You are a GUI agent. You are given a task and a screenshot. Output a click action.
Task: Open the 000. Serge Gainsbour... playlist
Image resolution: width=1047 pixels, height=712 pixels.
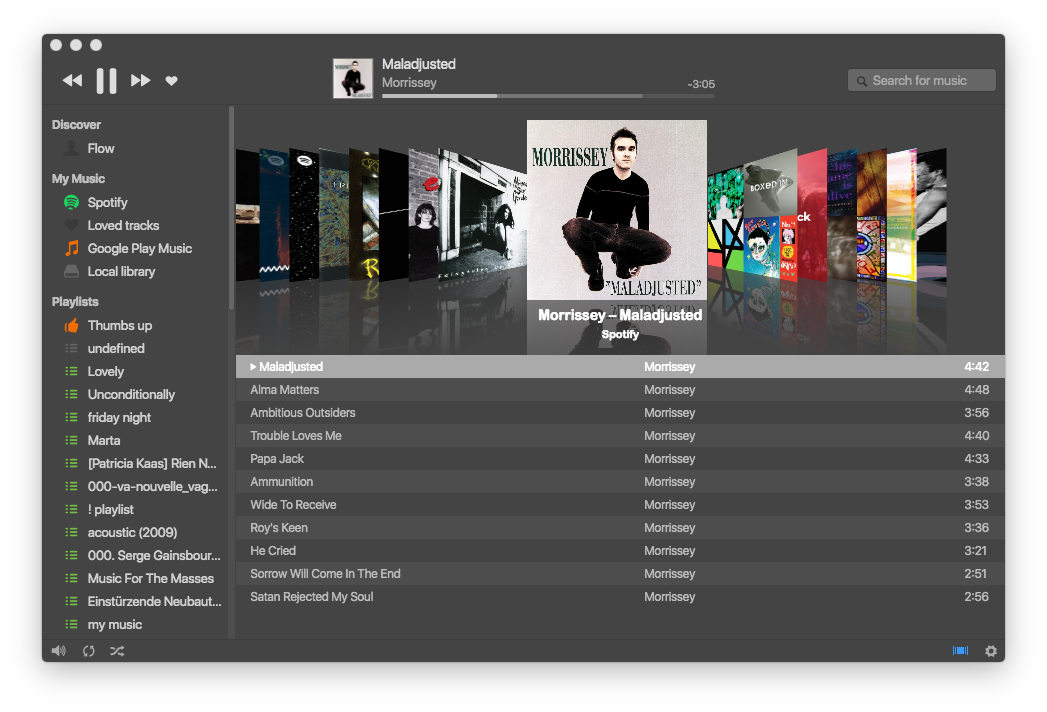[x=154, y=556]
